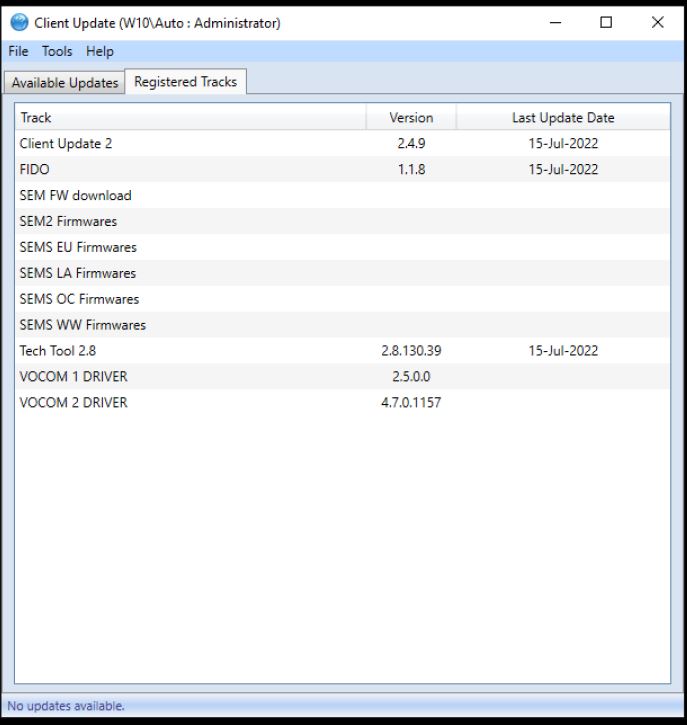Select the SEMS EU Firmwares row
This screenshot has height=725, width=687.
(x=342, y=247)
